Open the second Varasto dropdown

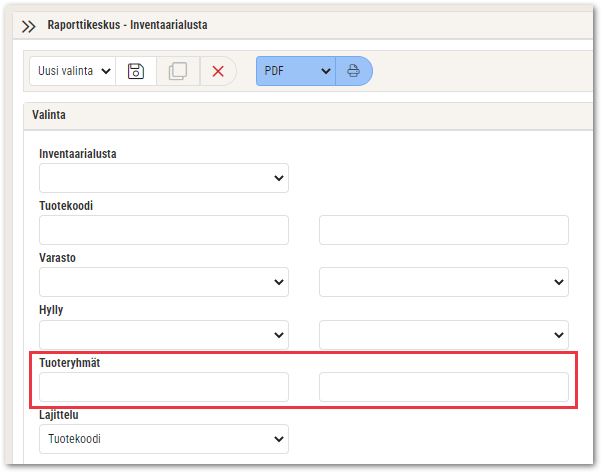444,282
